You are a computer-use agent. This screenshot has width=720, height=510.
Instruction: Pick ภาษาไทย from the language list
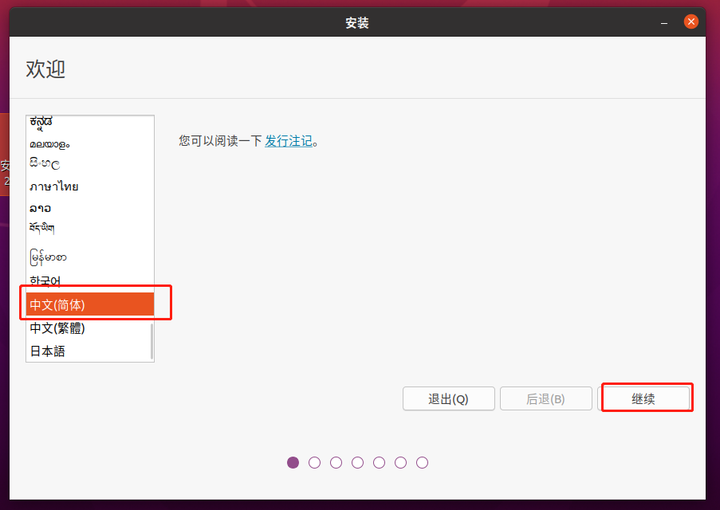tap(90, 186)
